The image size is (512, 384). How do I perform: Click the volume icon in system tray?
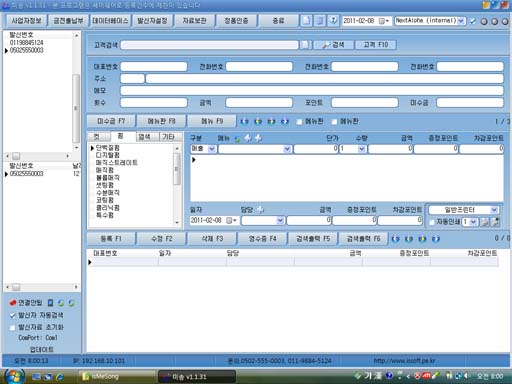pyautogui.click(x=466, y=376)
